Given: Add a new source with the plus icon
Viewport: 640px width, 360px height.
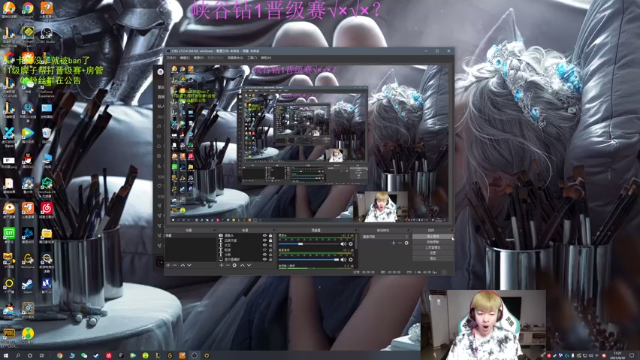Looking at the screenshot, I should point(221,265).
